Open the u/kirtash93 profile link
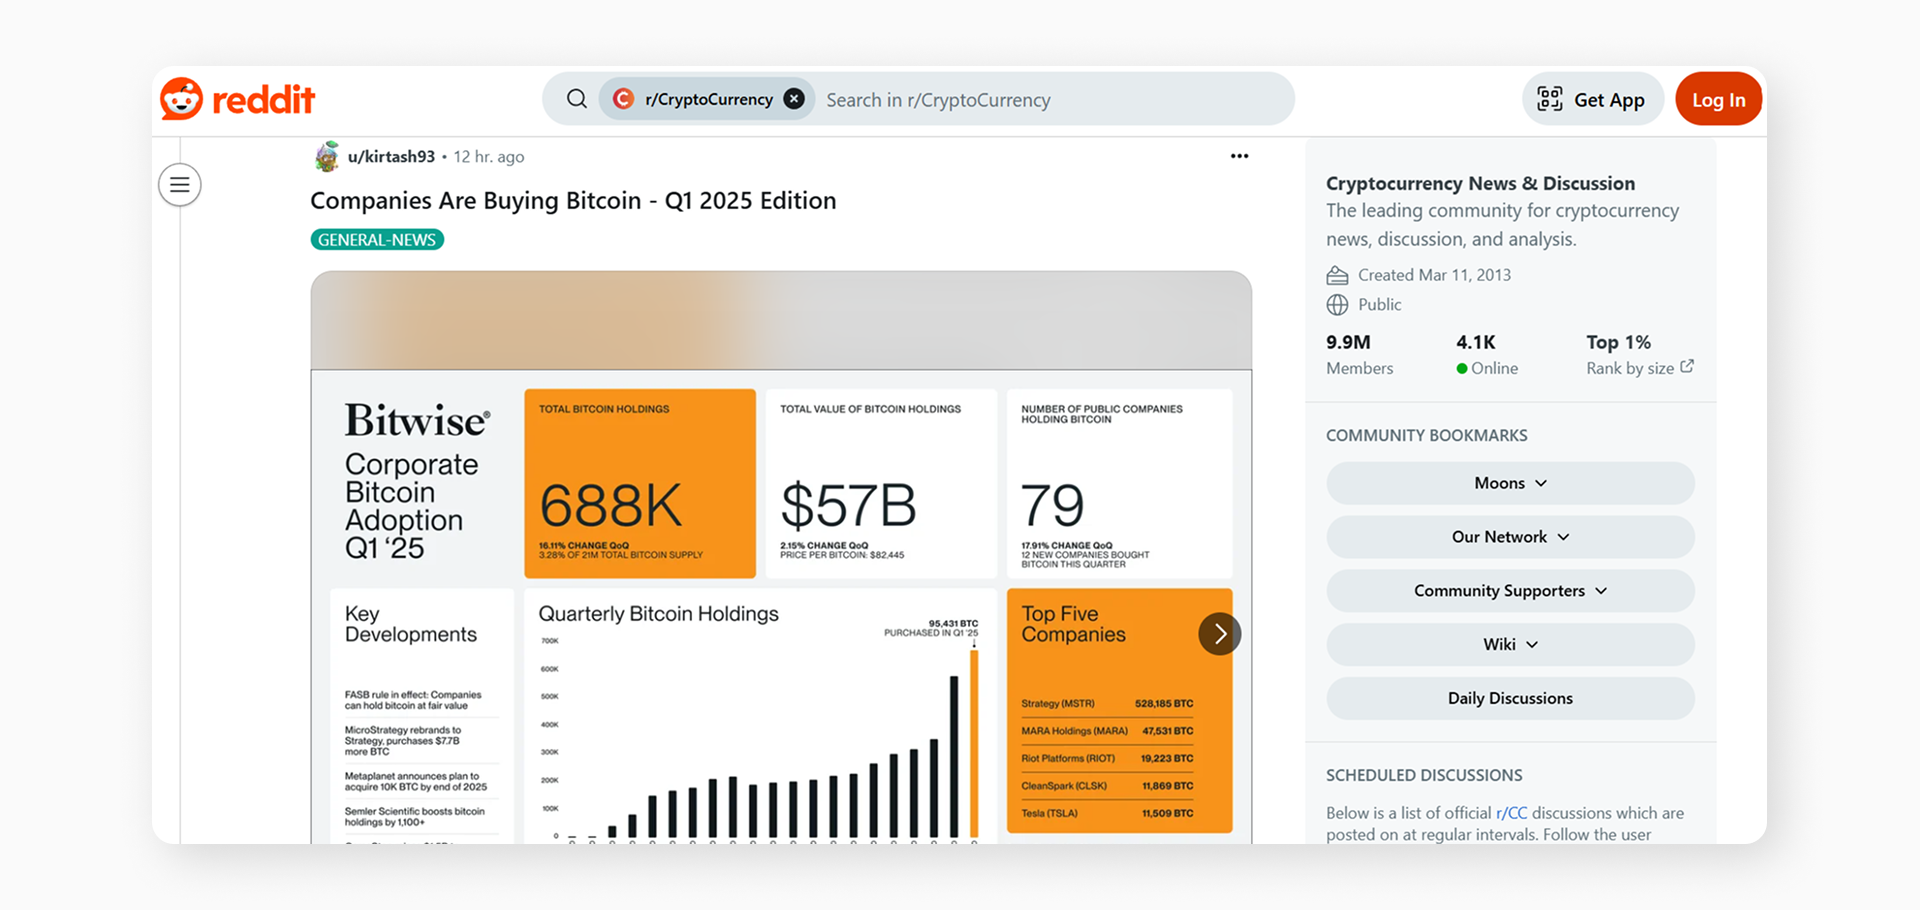This screenshot has height=910, width=1920. [391, 157]
